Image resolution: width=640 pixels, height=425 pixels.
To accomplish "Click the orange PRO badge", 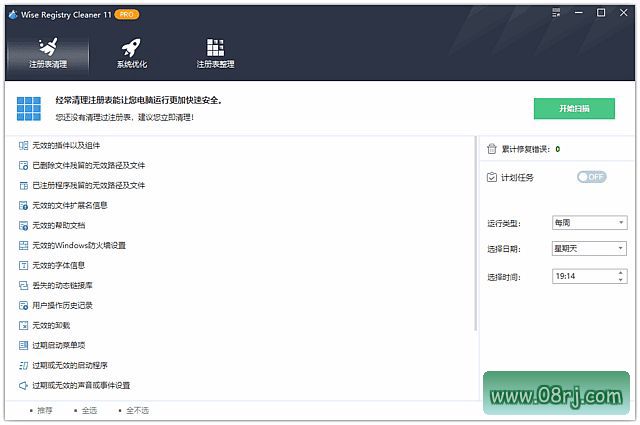I will [127, 15].
